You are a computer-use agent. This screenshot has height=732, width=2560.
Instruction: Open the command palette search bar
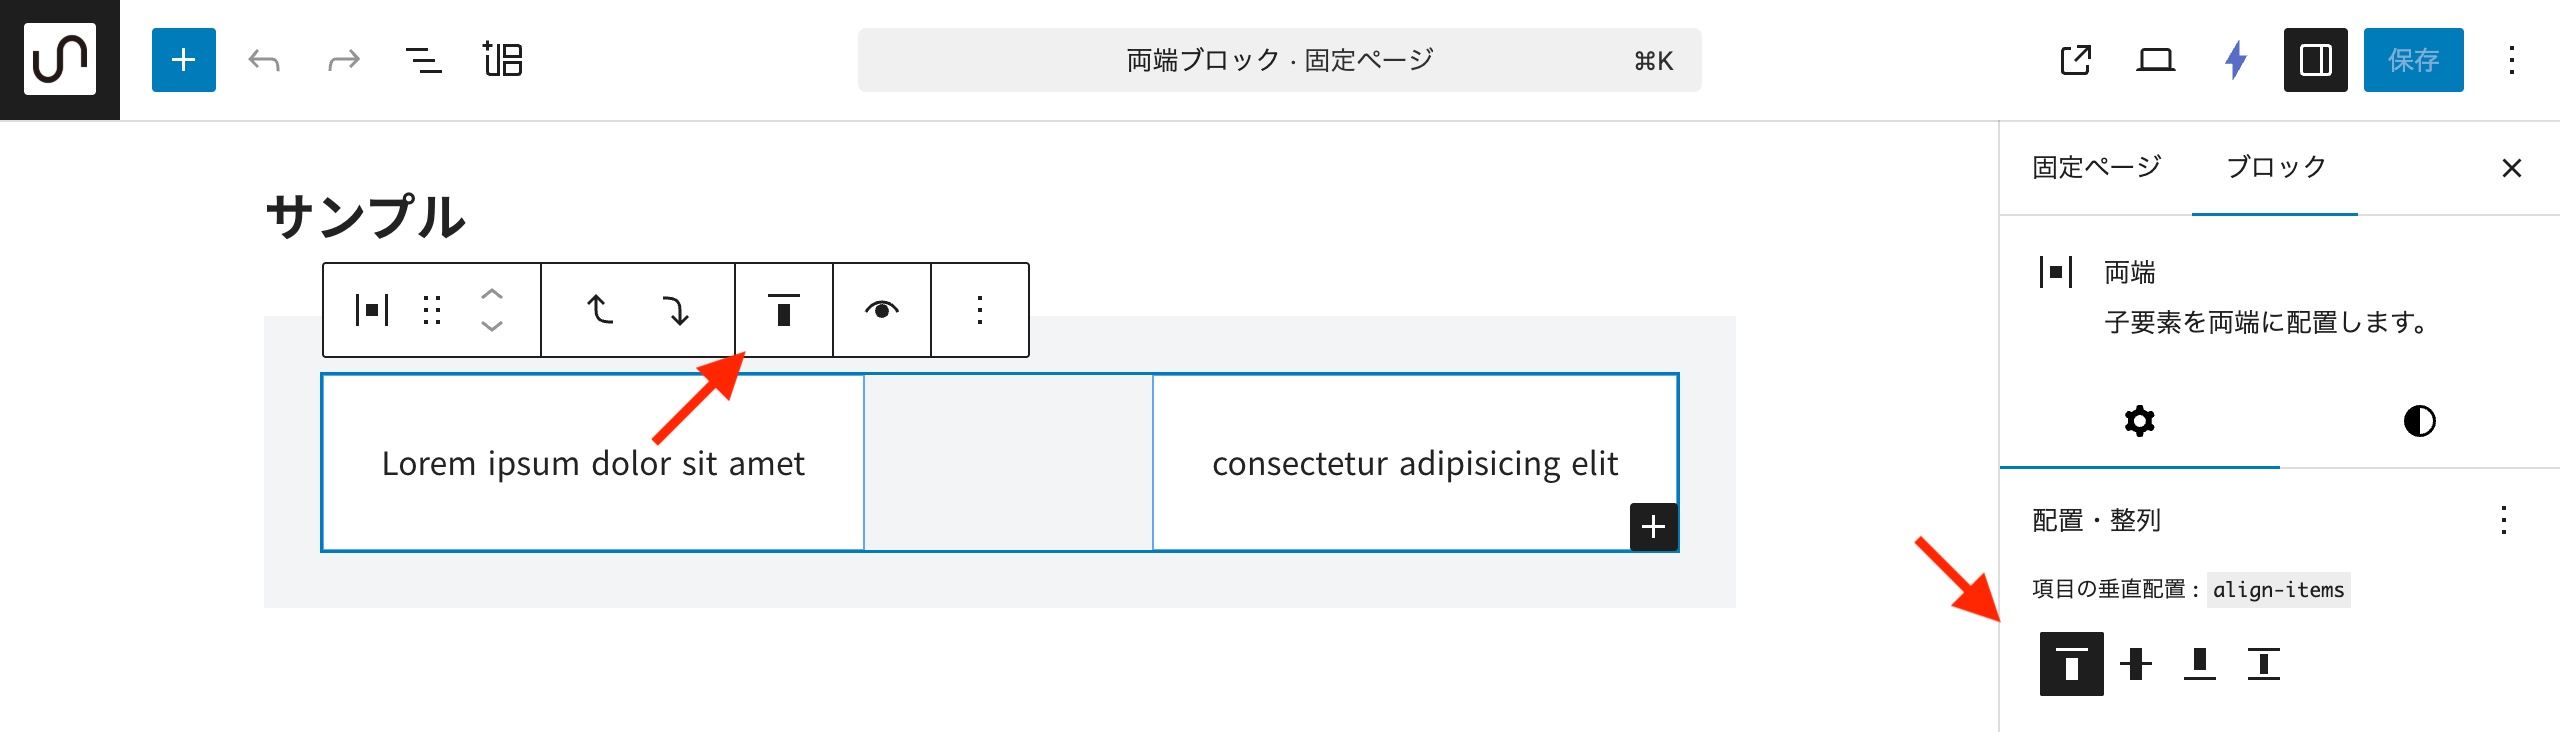tap(1279, 60)
